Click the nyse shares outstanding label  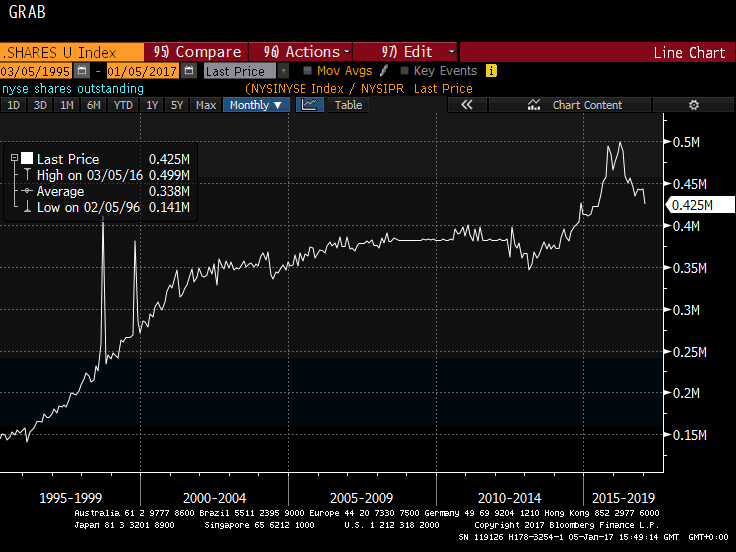coord(73,88)
